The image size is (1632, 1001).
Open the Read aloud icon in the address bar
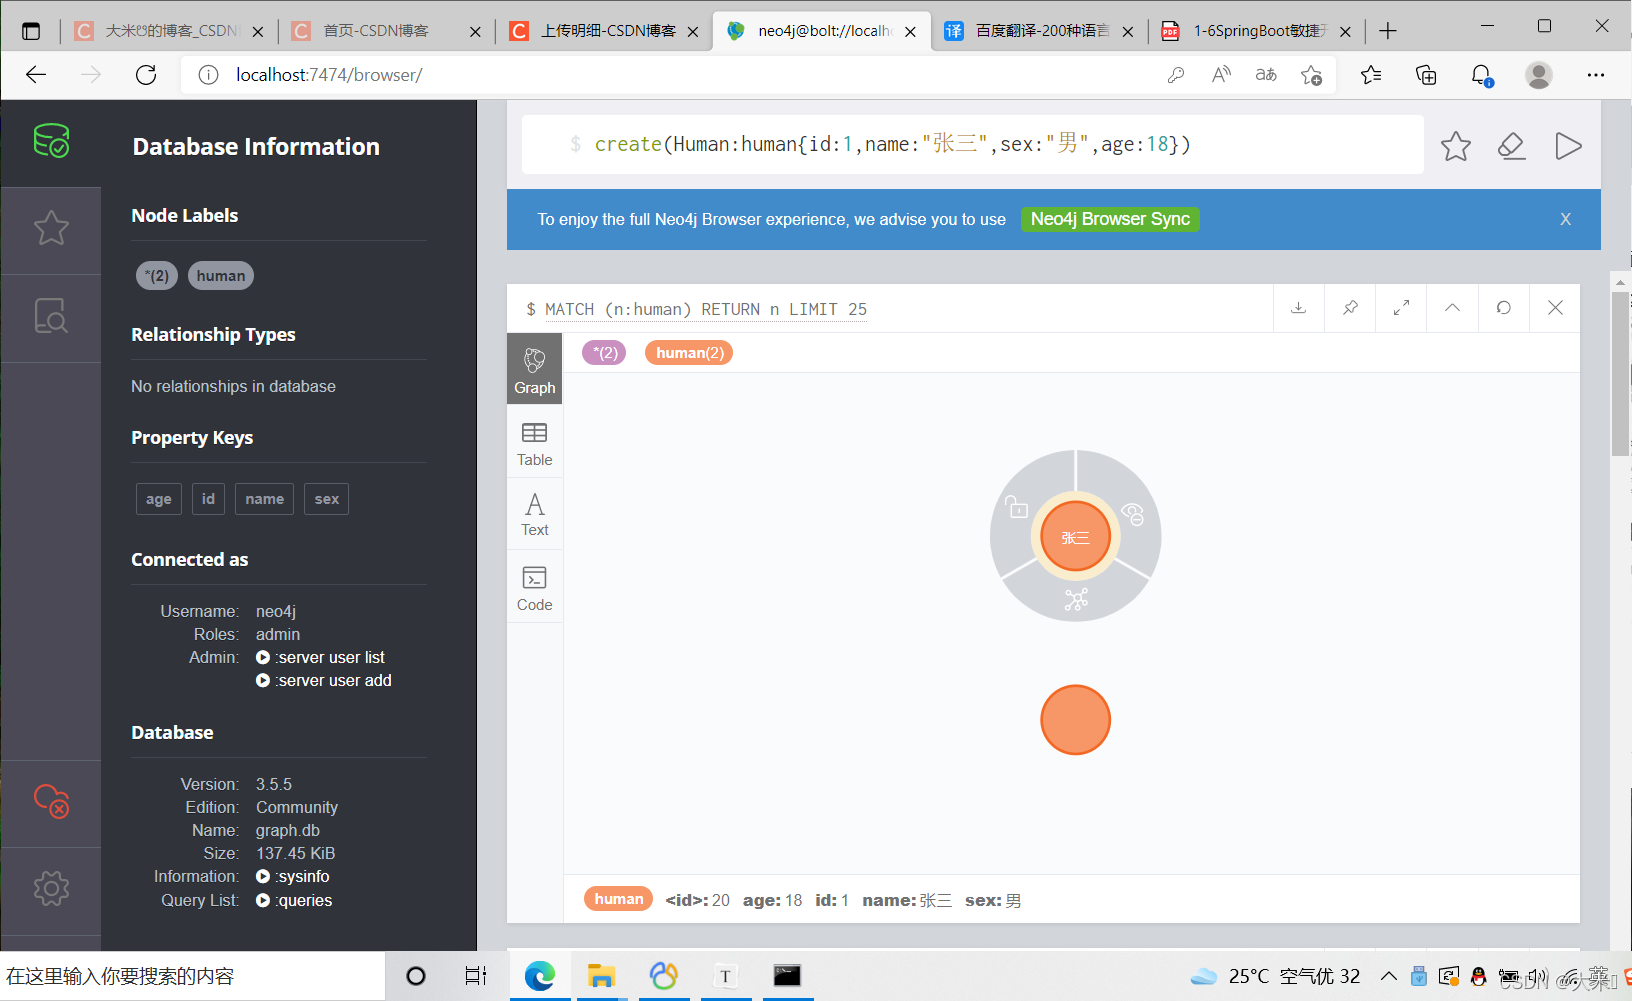[1221, 75]
